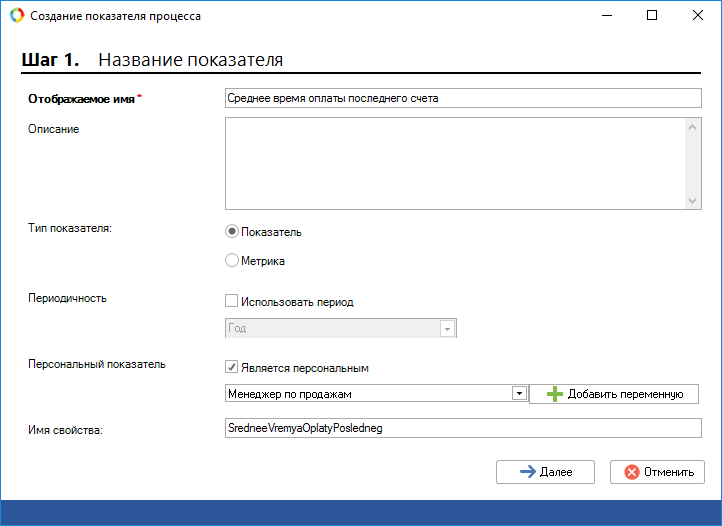Focus the Имя свойства input field
The image size is (722, 526).
(x=464, y=428)
